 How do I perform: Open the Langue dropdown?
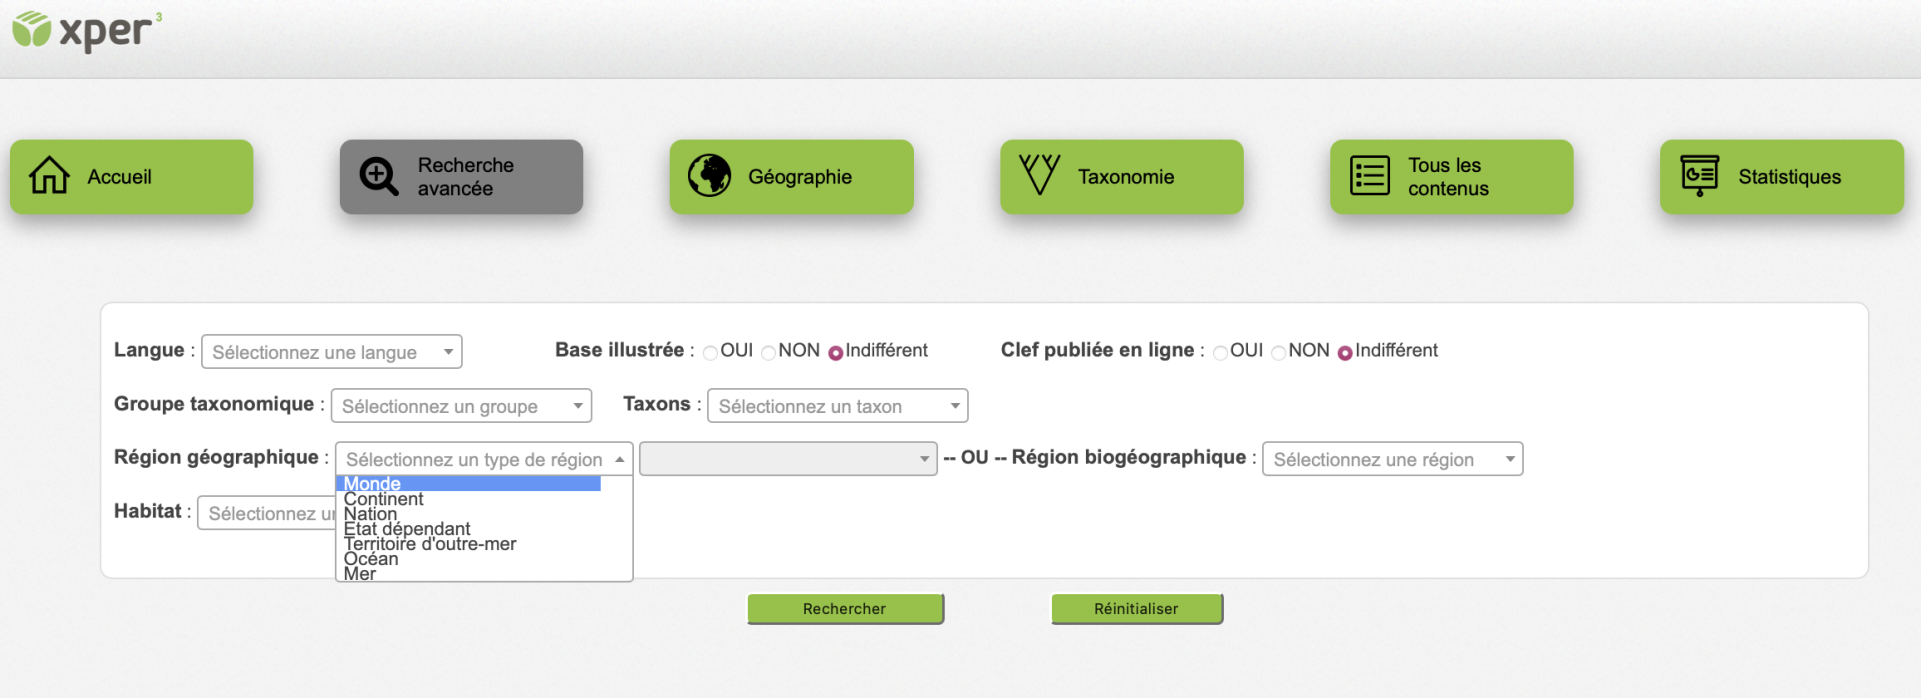[x=331, y=352]
